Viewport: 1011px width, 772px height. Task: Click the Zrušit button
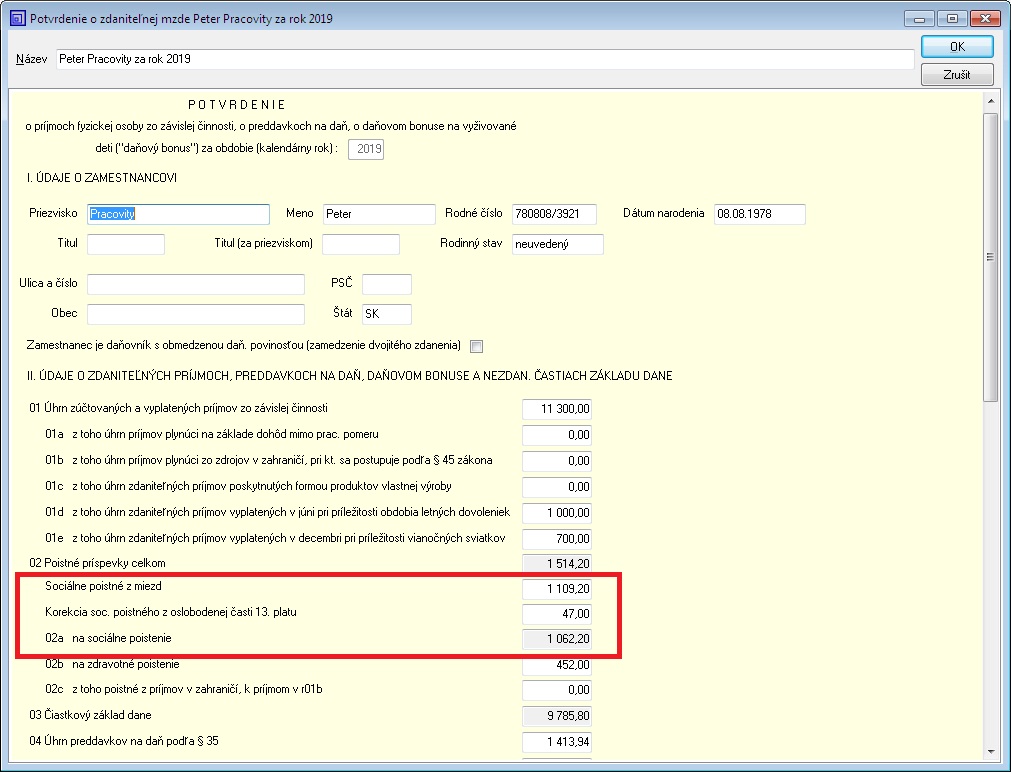coord(957,74)
